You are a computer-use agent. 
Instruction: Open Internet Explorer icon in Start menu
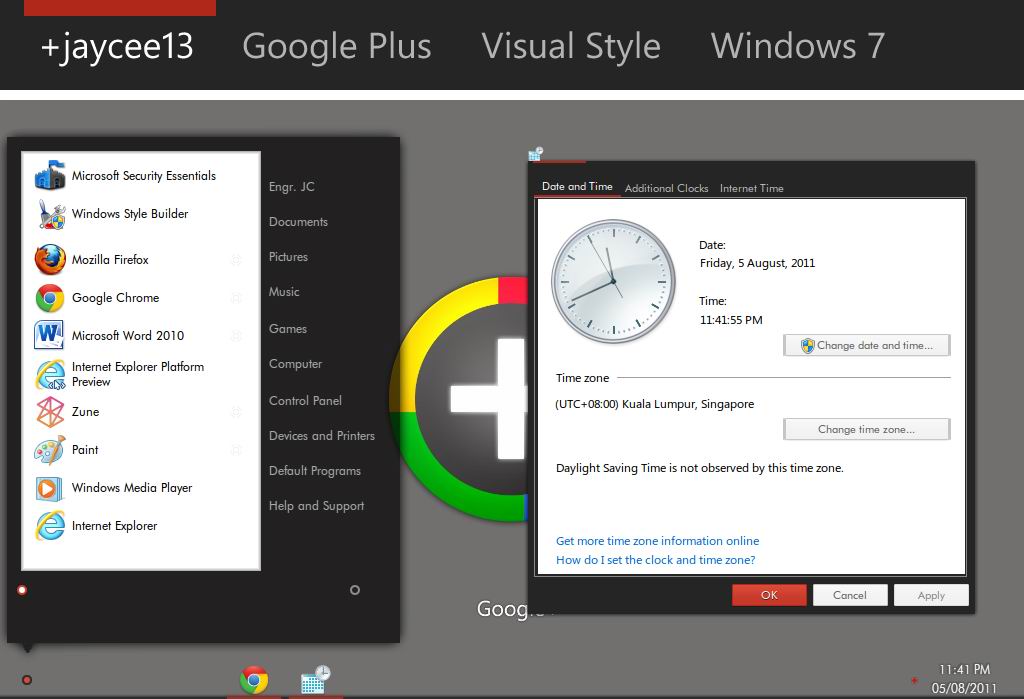pos(50,526)
